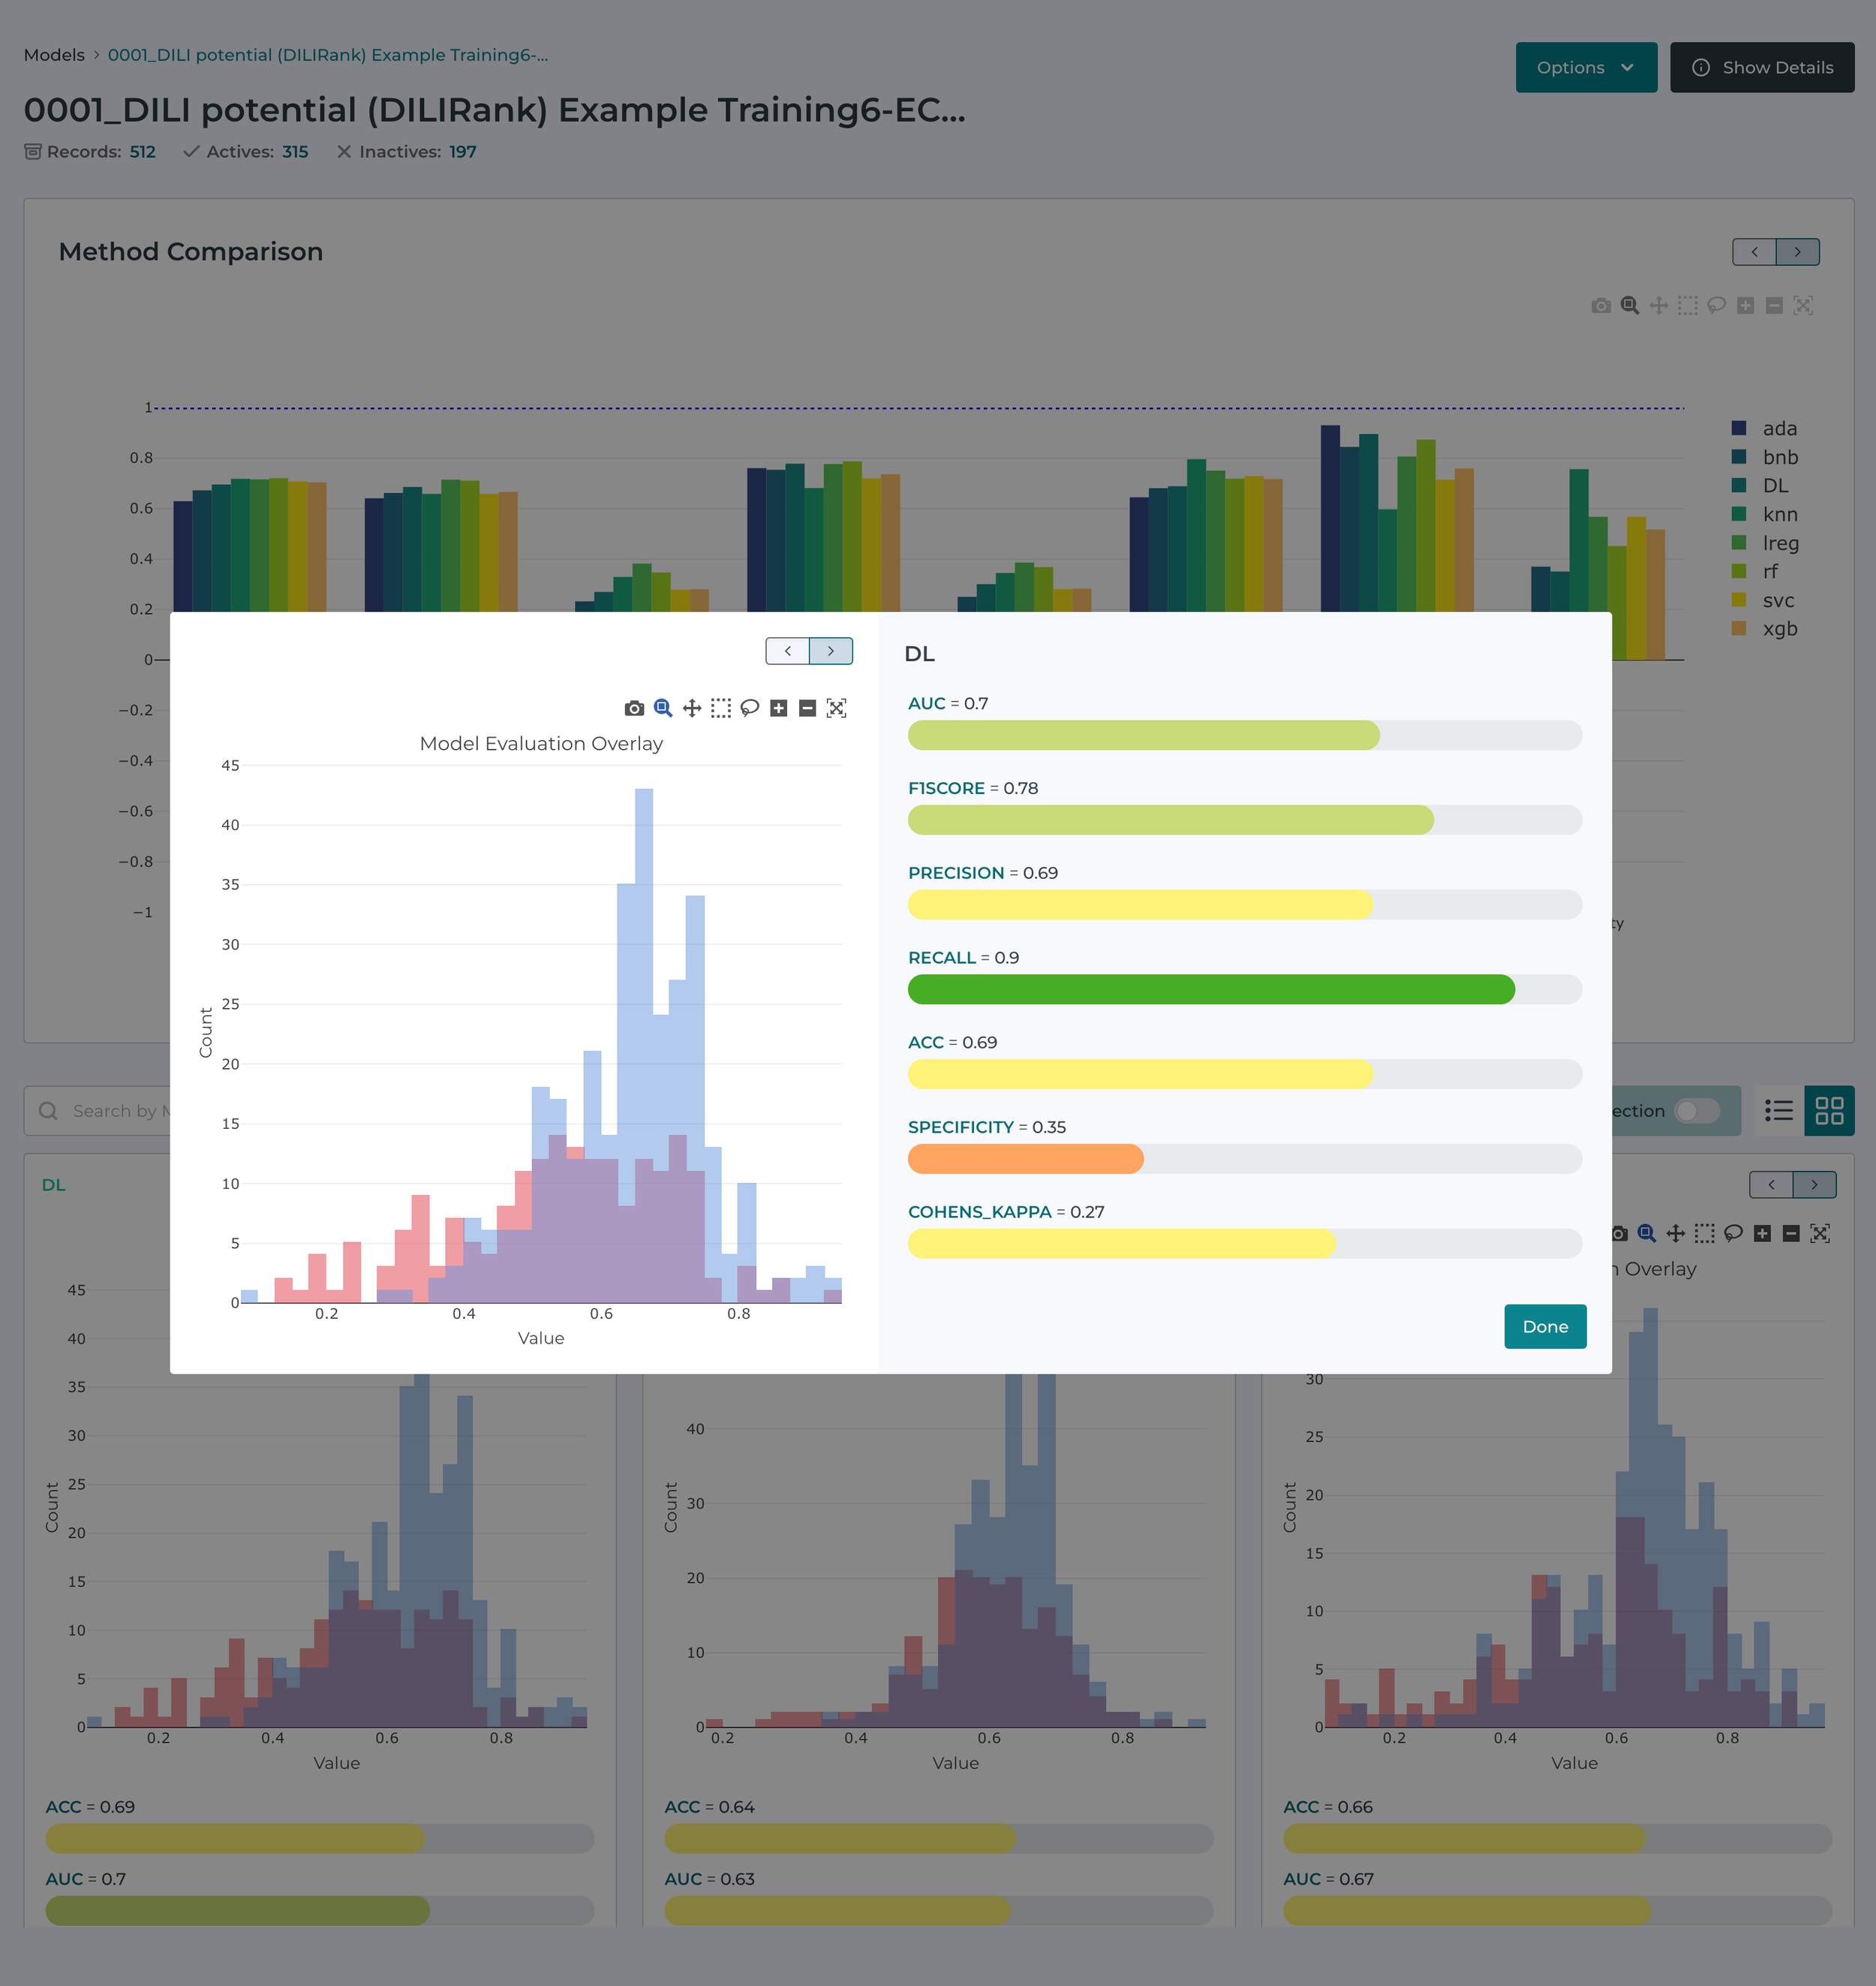This screenshot has width=1876, height=1986.
Task: Zoom out on Method Comparison chart
Action: tap(1775, 305)
